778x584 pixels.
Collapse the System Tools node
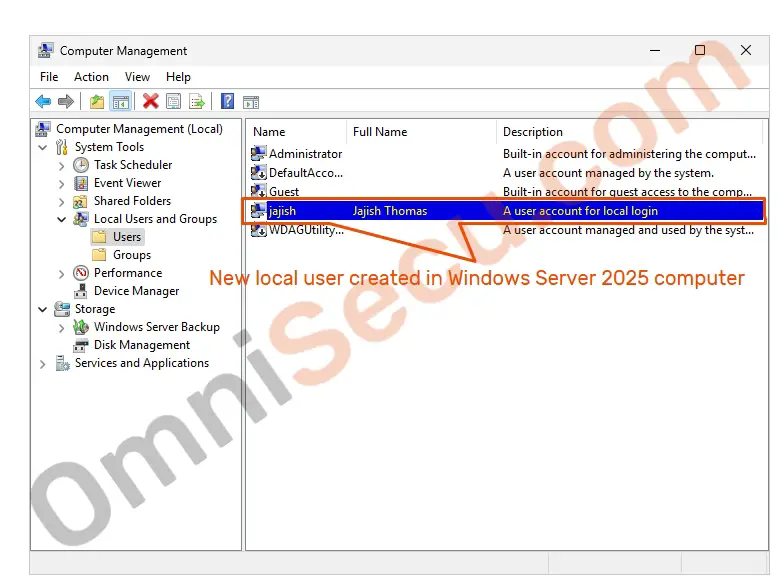[x=43, y=147]
